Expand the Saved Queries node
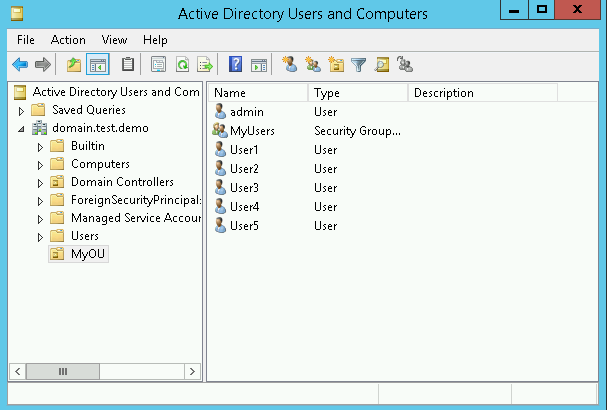The width and height of the screenshot is (607, 410). [21, 112]
